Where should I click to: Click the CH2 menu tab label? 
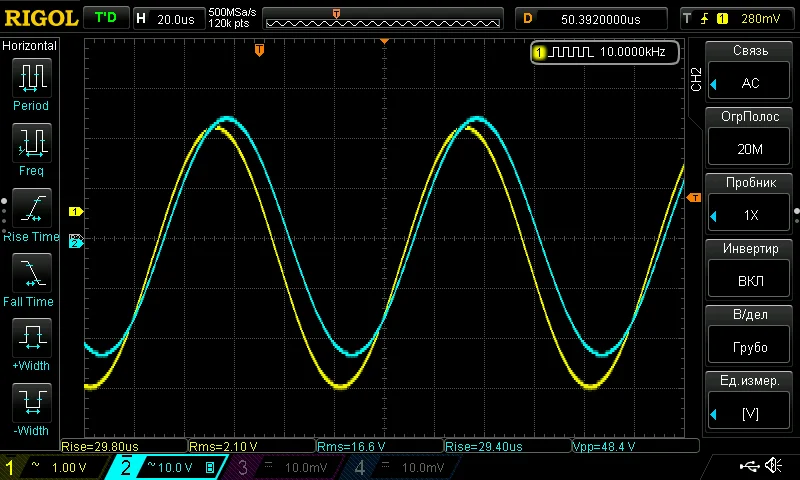click(x=696, y=79)
